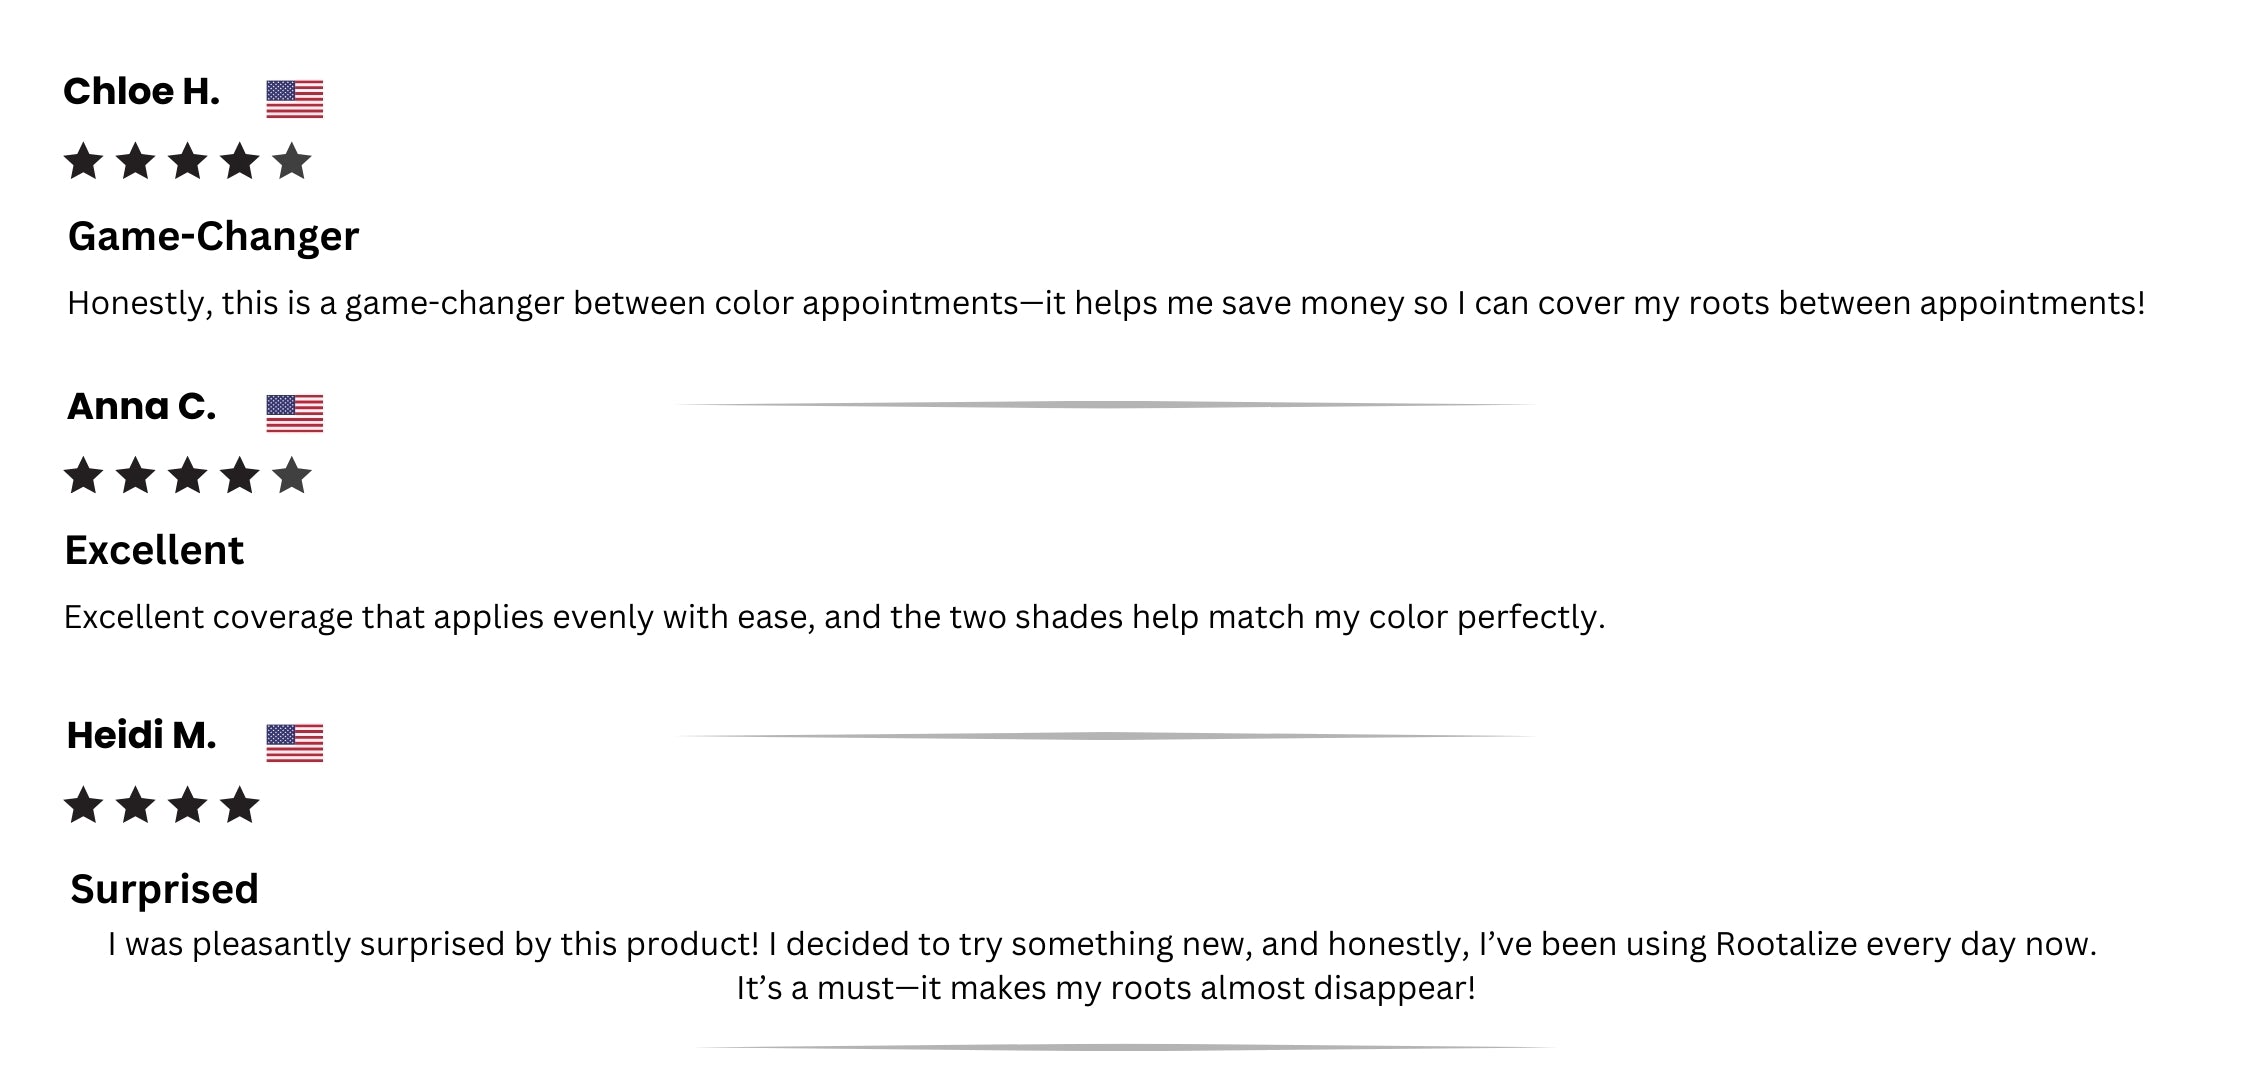
Task: Click the Excellent review heading
Action: pyautogui.click(x=154, y=551)
